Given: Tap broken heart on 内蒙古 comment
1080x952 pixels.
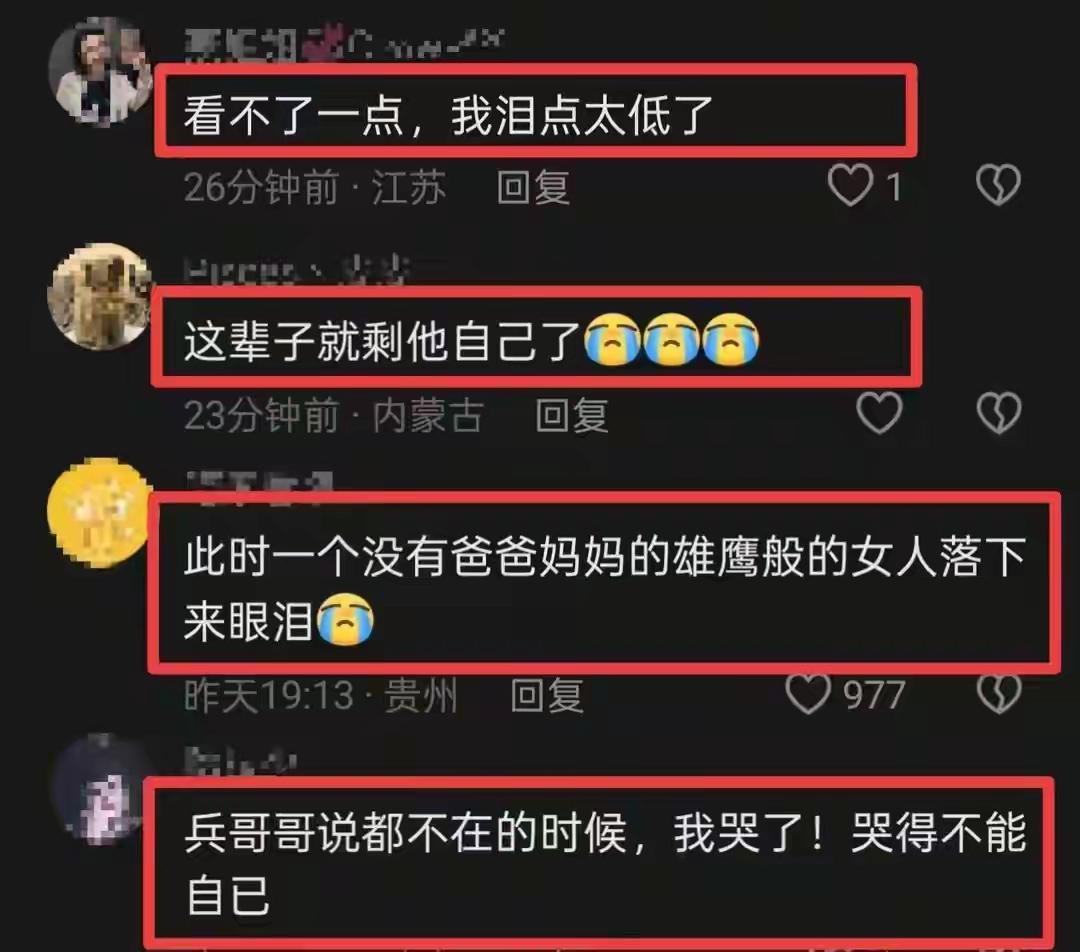Looking at the screenshot, I should pos(998,413).
